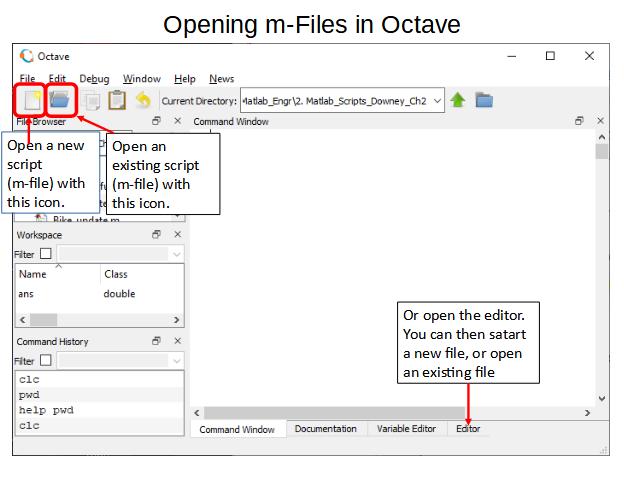Image resolution: width=624 pixels, height=482 pixels.
Task: Switch to the Editor tab
Action: tap(468, 429)
